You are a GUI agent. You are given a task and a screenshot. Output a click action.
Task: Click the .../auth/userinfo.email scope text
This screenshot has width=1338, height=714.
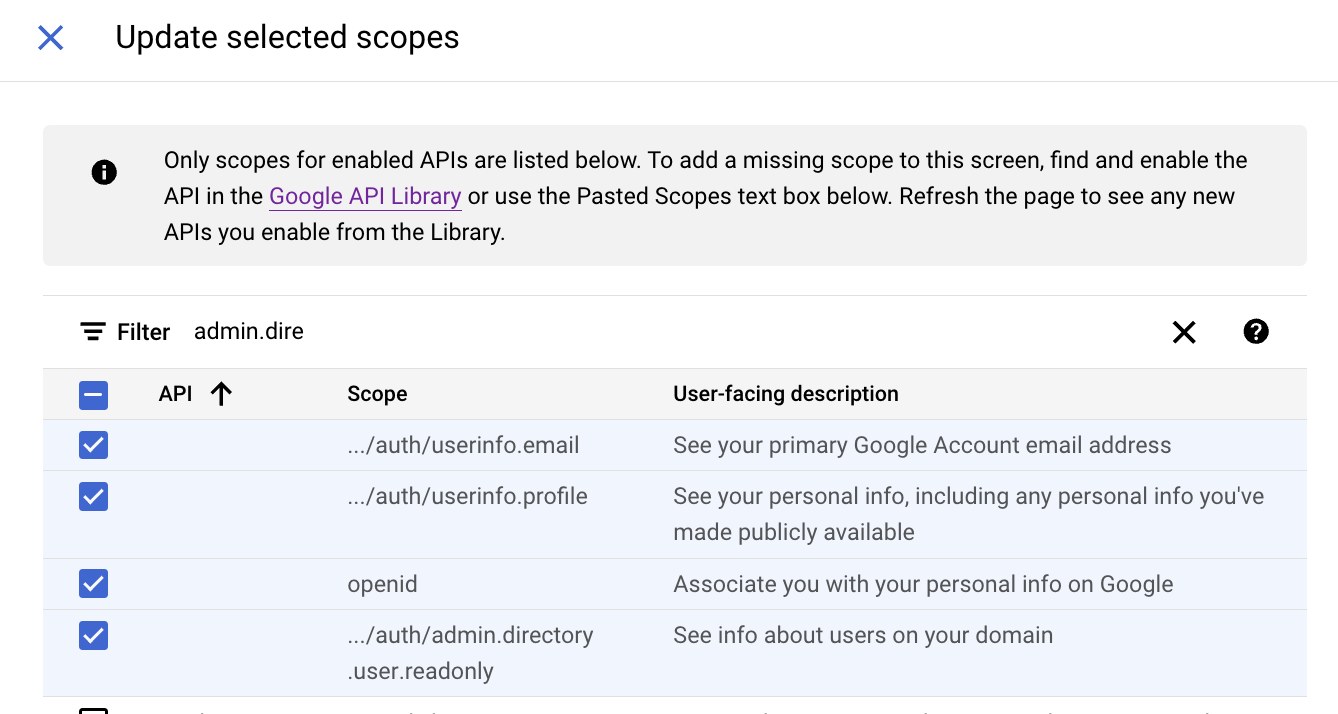pos(463,445)
